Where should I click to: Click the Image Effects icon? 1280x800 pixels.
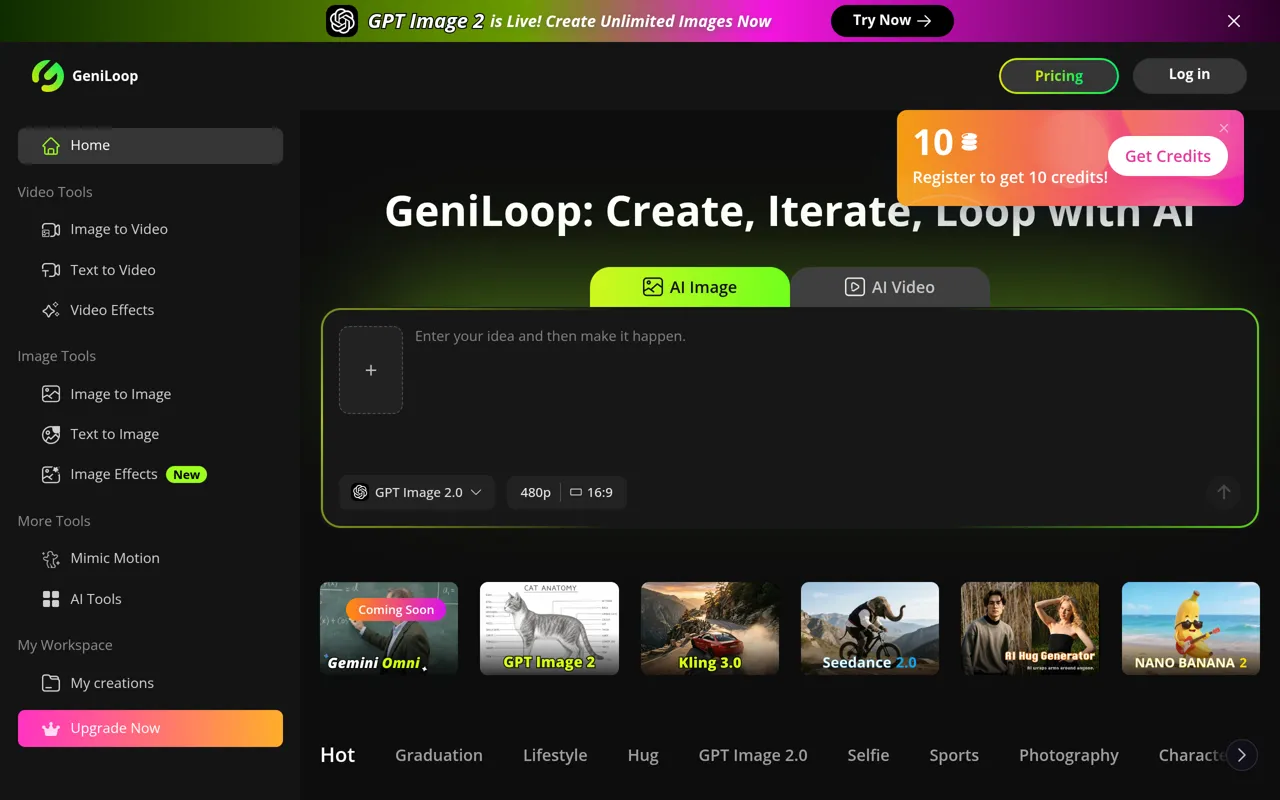click(x=51, y=474)
